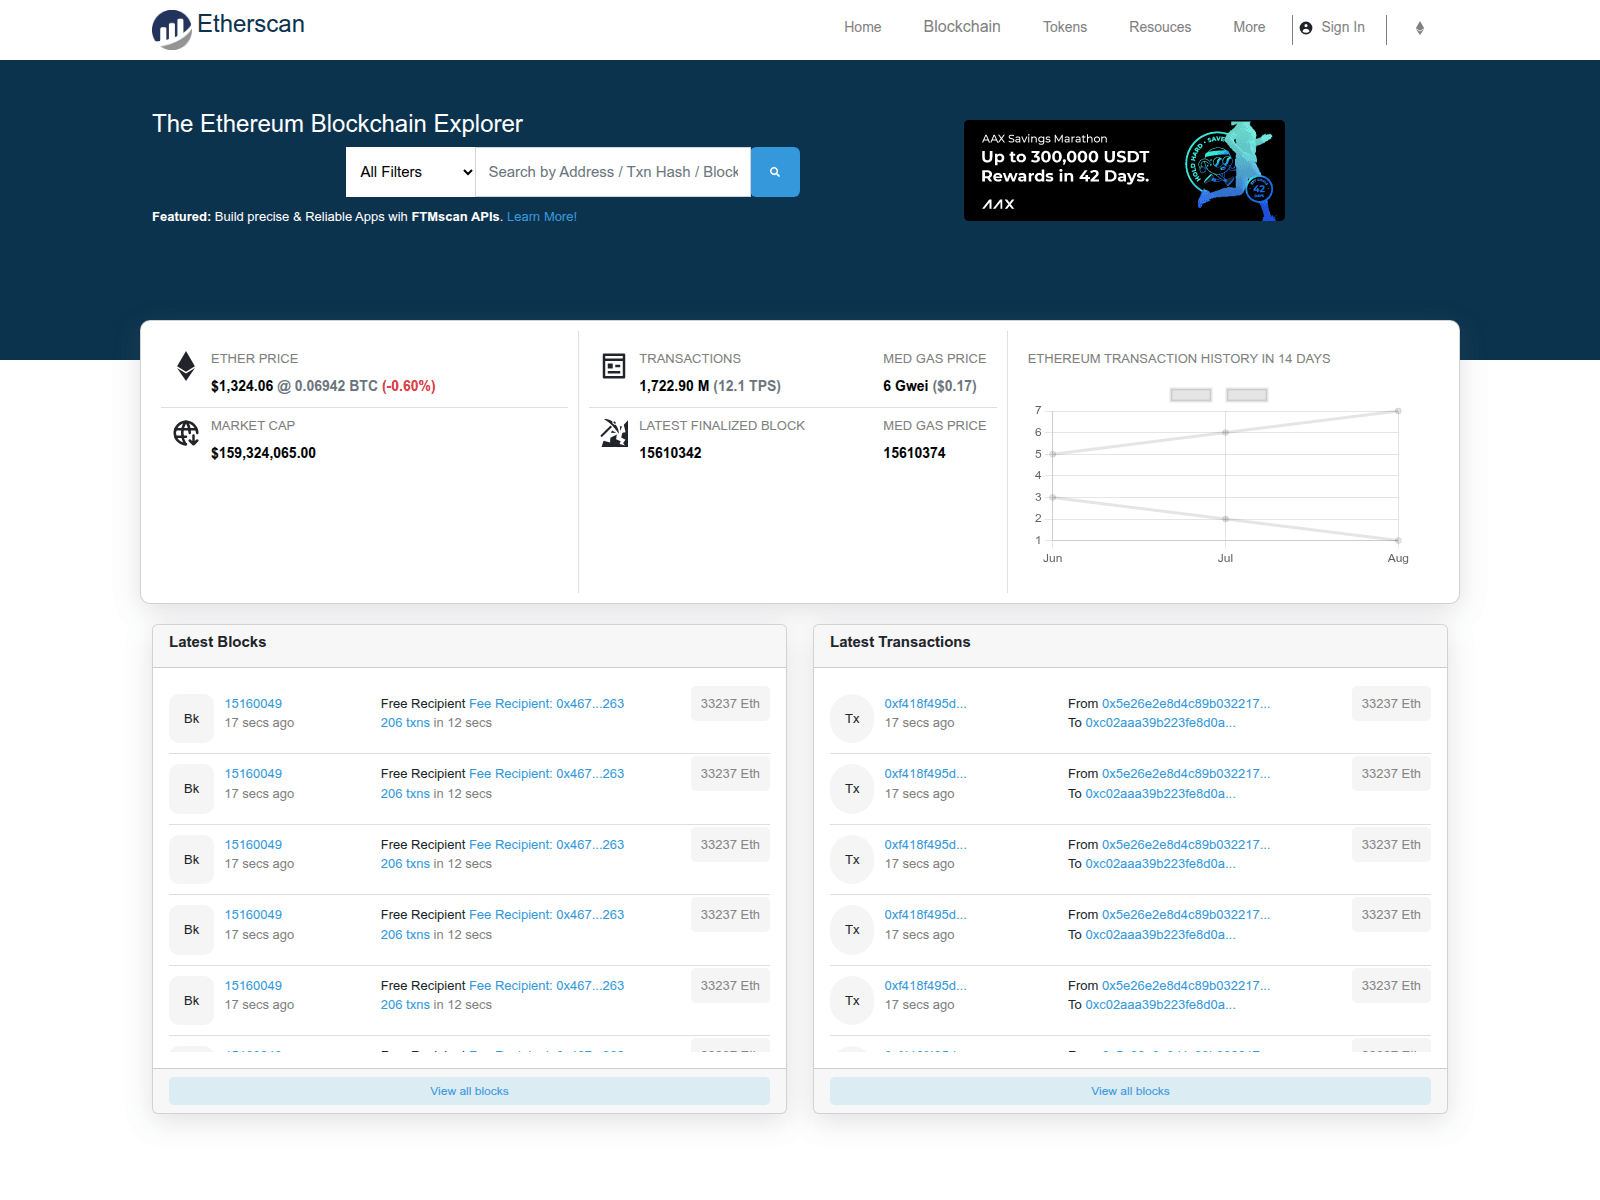Viewport: 1600px width, 1200px height.
Task: Open the More menu
Action: (x=1249, y=27)
